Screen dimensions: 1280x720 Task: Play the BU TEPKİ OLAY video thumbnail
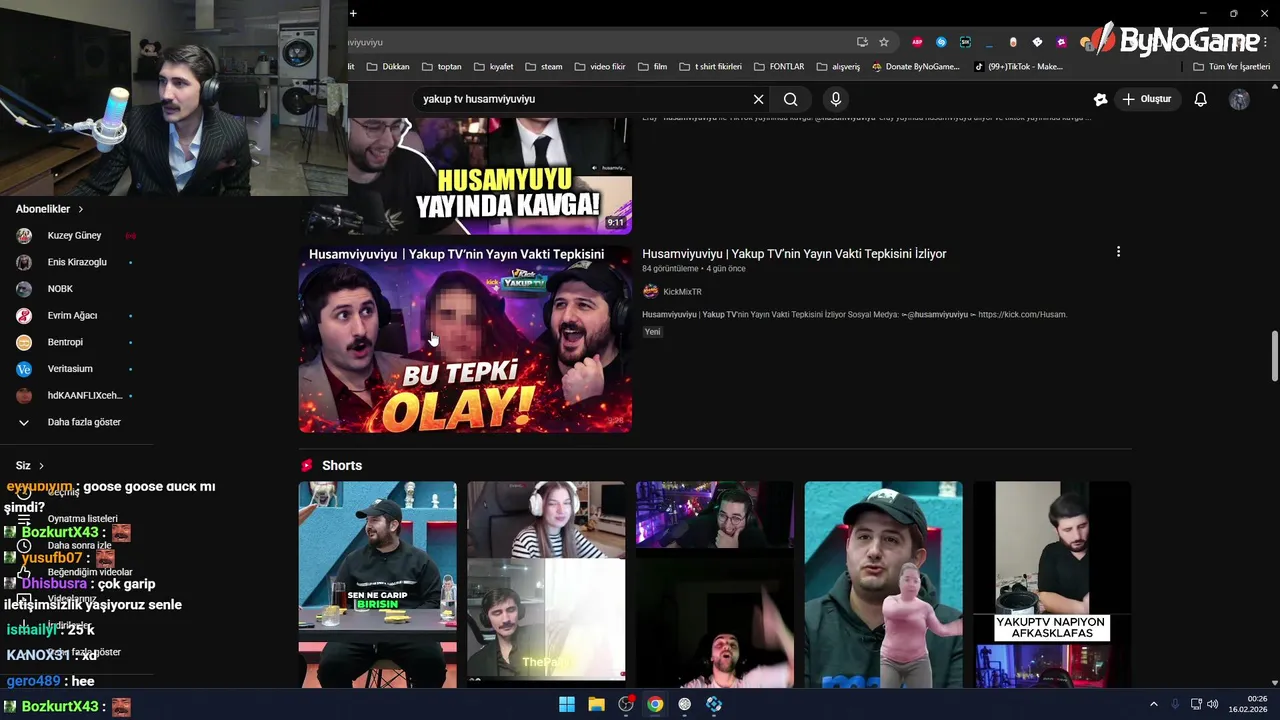pyautogui.click(x=465, y=339)
